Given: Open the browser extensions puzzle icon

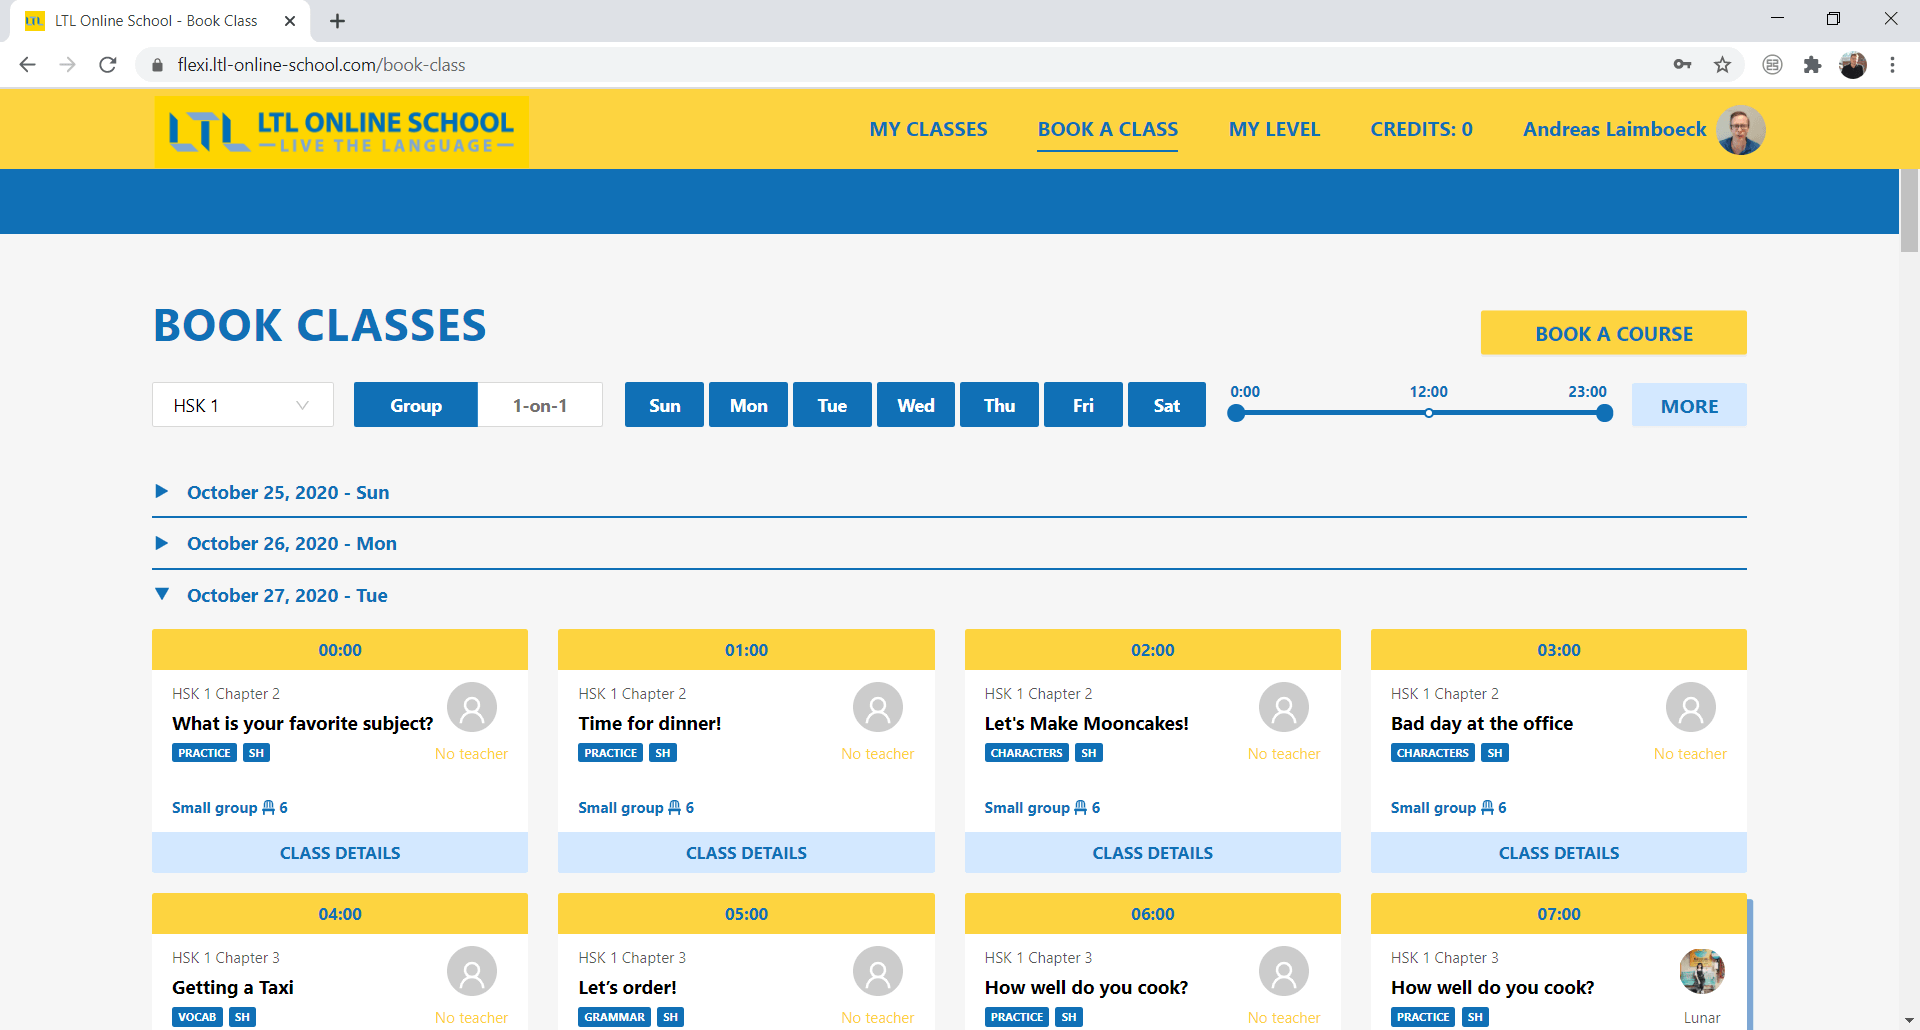Looking at the screenshot, I should [x=1812, y=65].
